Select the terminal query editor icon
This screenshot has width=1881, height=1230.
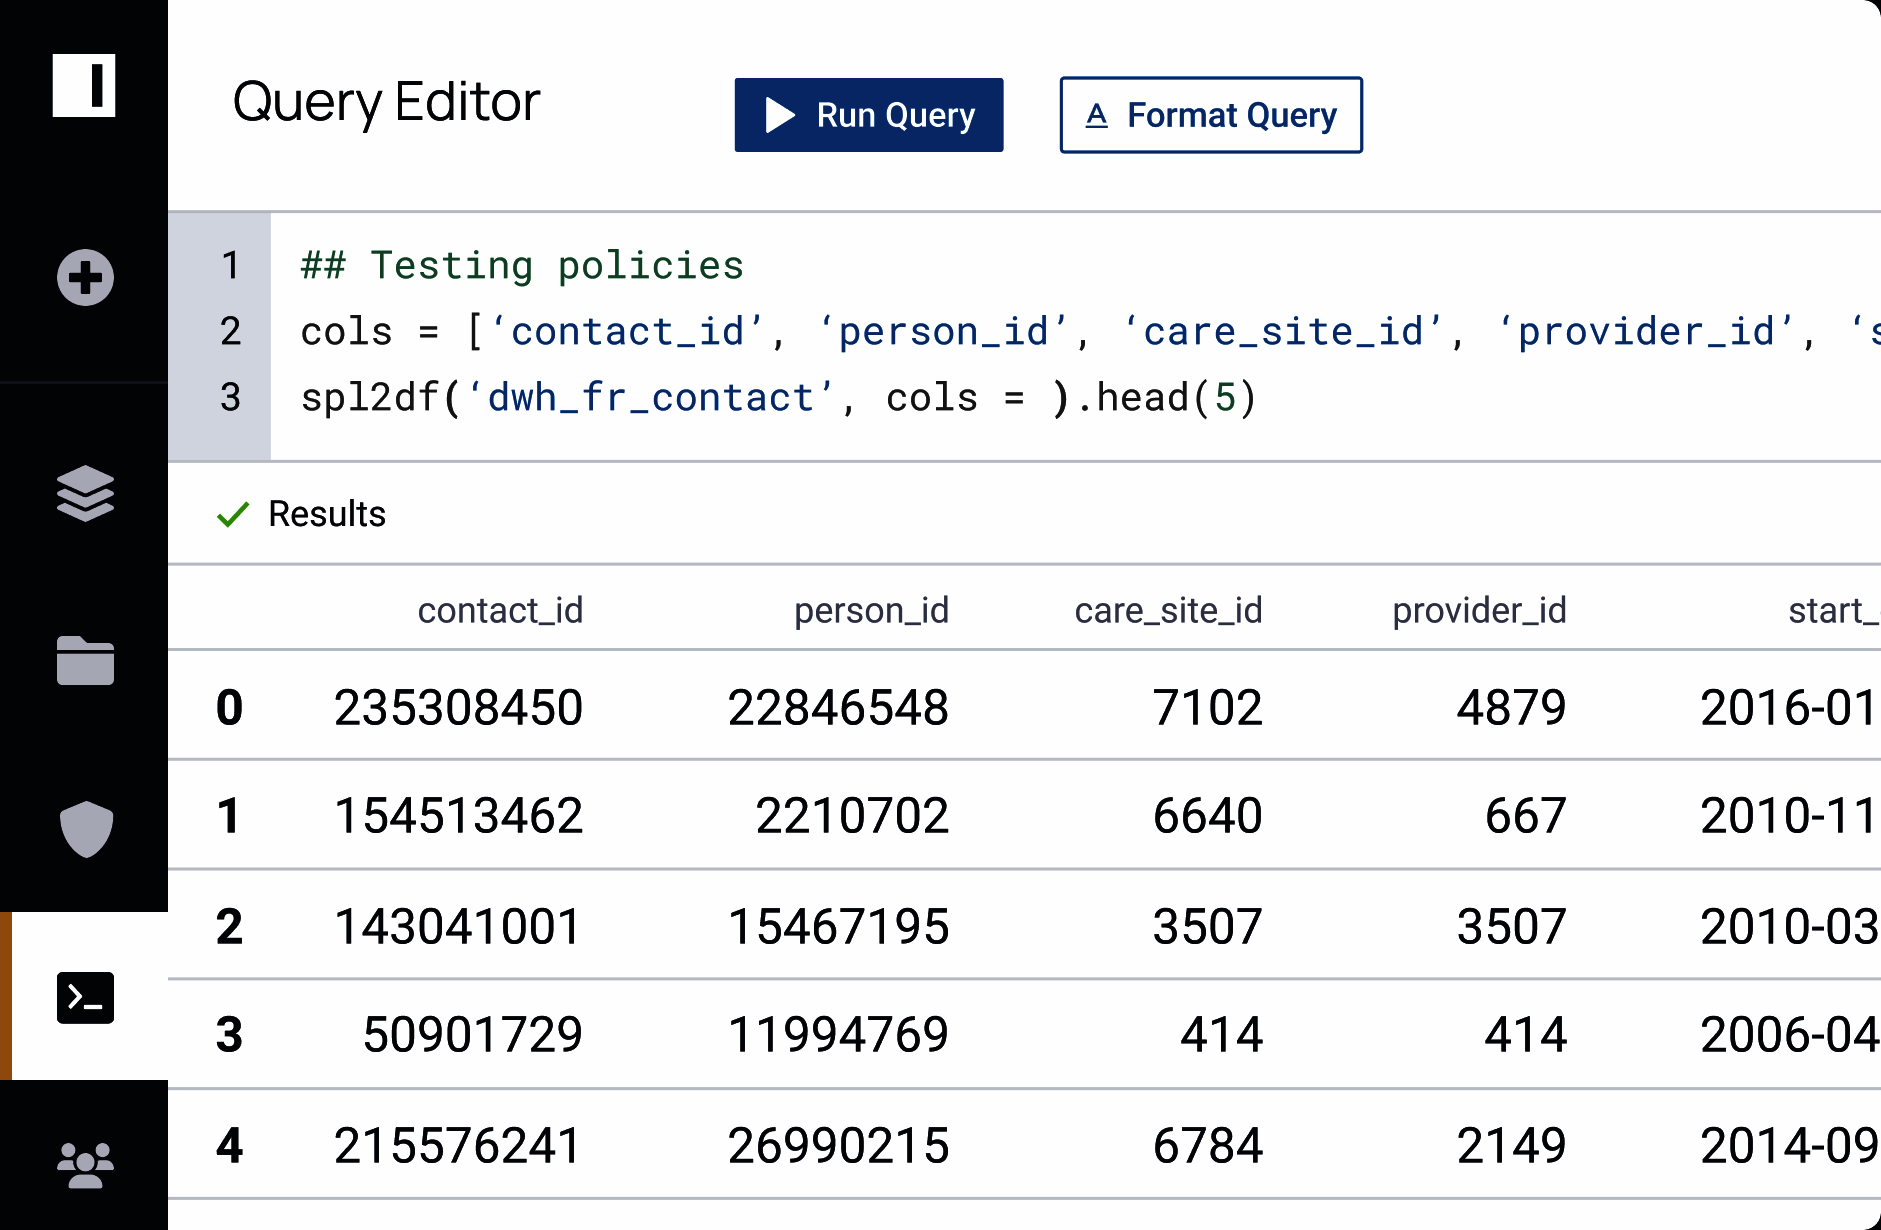point(85,997)
